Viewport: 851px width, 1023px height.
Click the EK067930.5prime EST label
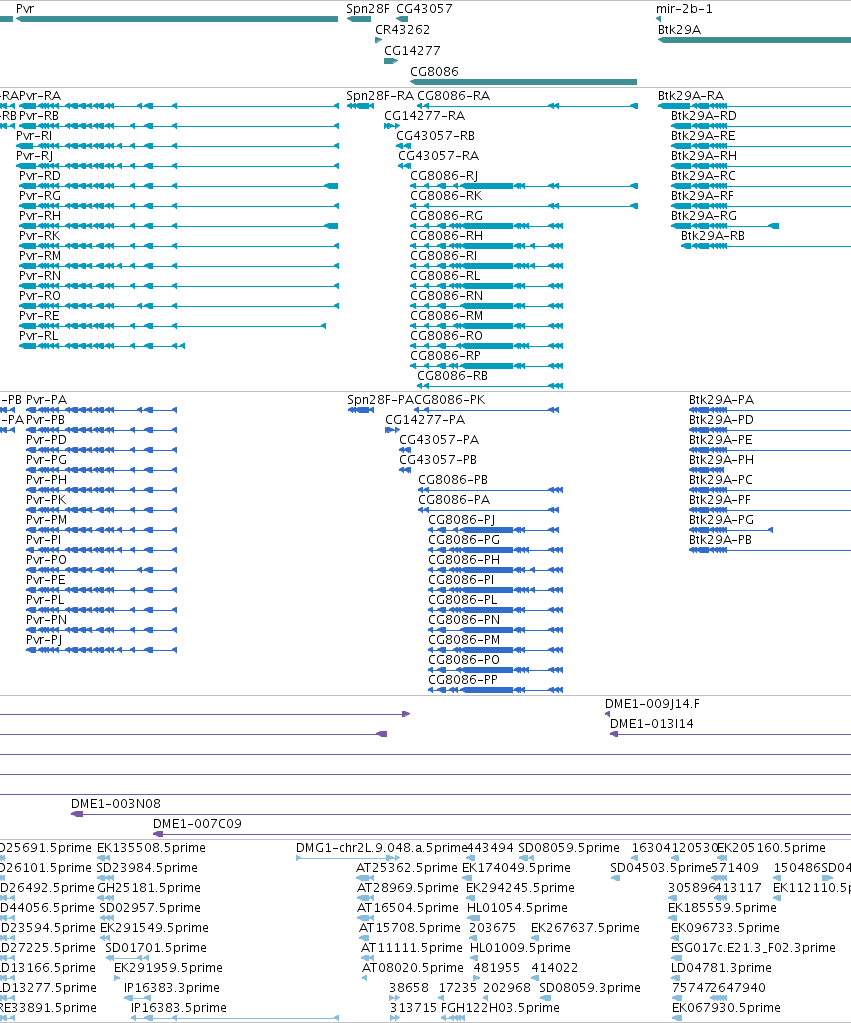point(726,1008)
